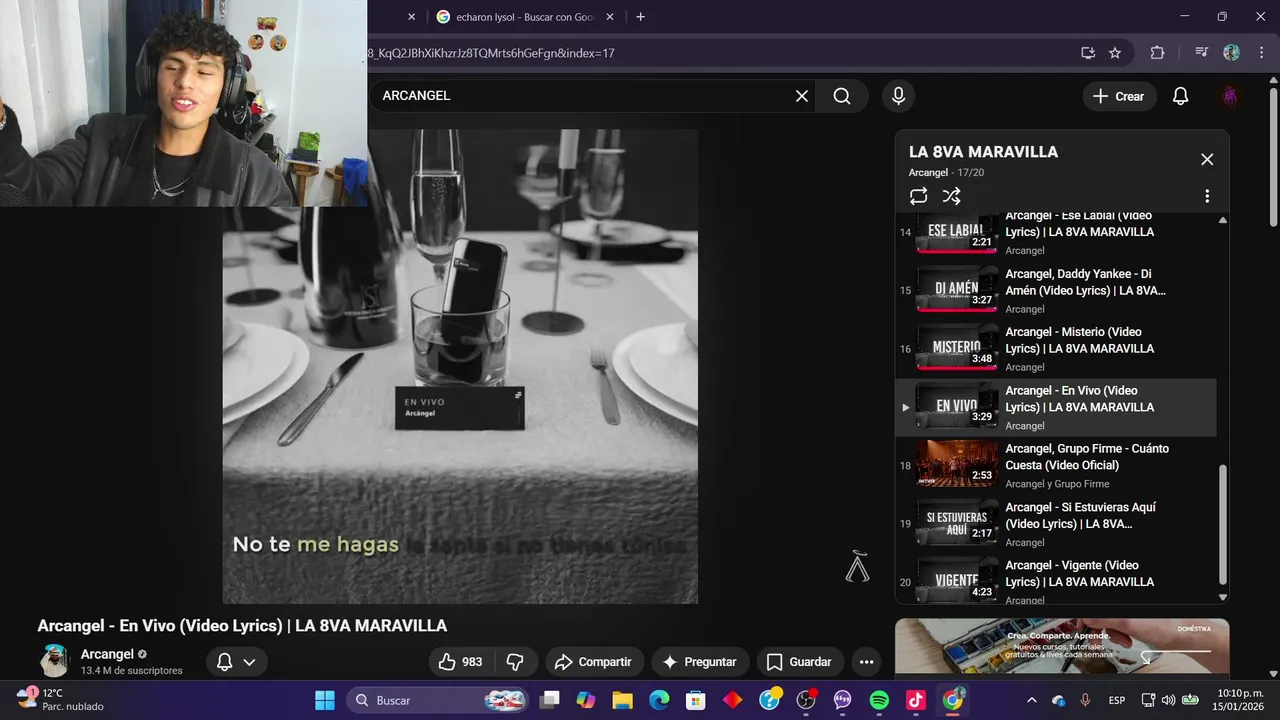Toggle playlist shuffle

pos(951,196)
